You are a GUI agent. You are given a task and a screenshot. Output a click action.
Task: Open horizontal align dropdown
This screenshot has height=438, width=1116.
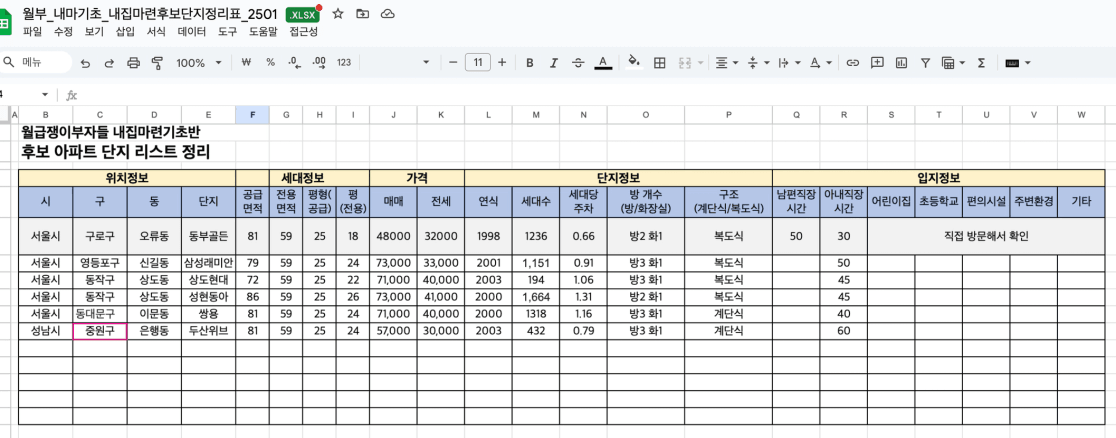coord(726,63)
